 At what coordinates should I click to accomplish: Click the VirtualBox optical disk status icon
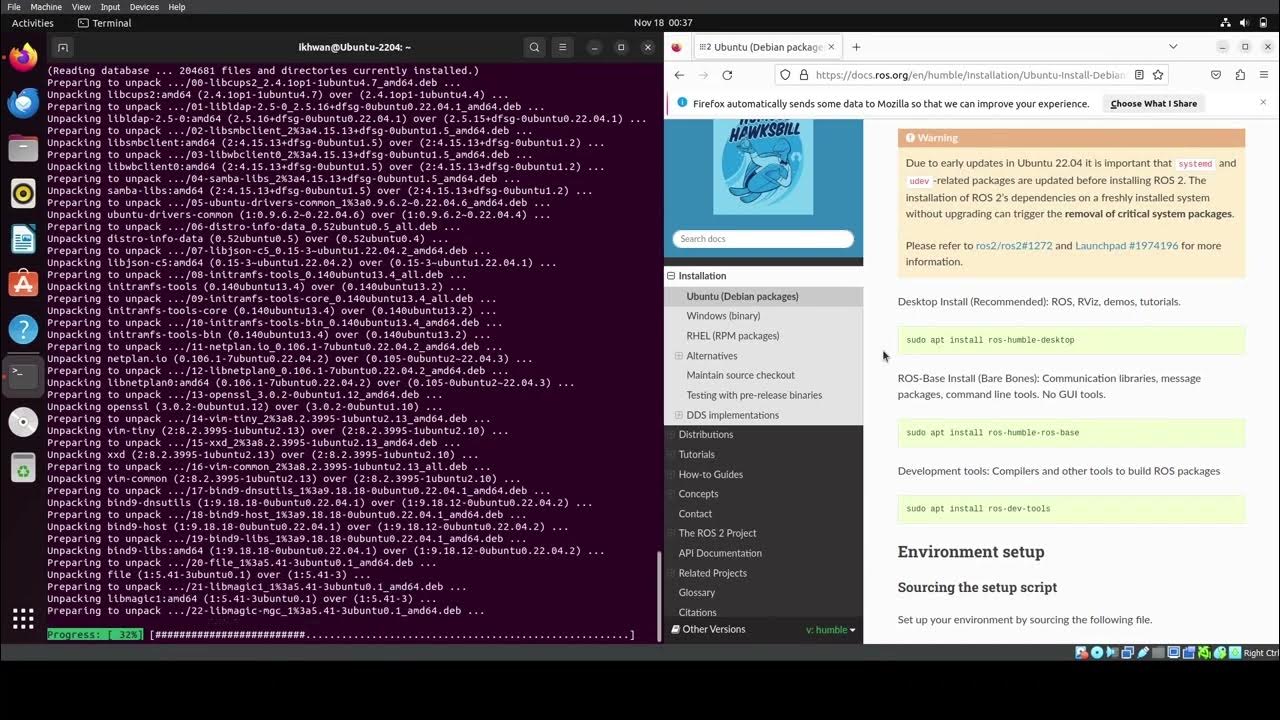point(1097,653)
